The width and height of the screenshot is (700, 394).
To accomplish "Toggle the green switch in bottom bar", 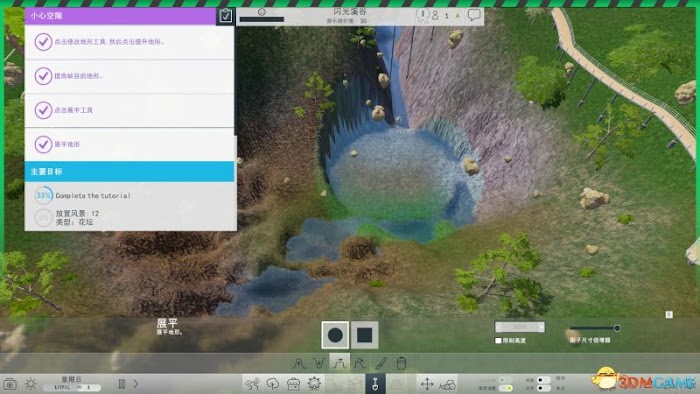I will tap(506, 388).
